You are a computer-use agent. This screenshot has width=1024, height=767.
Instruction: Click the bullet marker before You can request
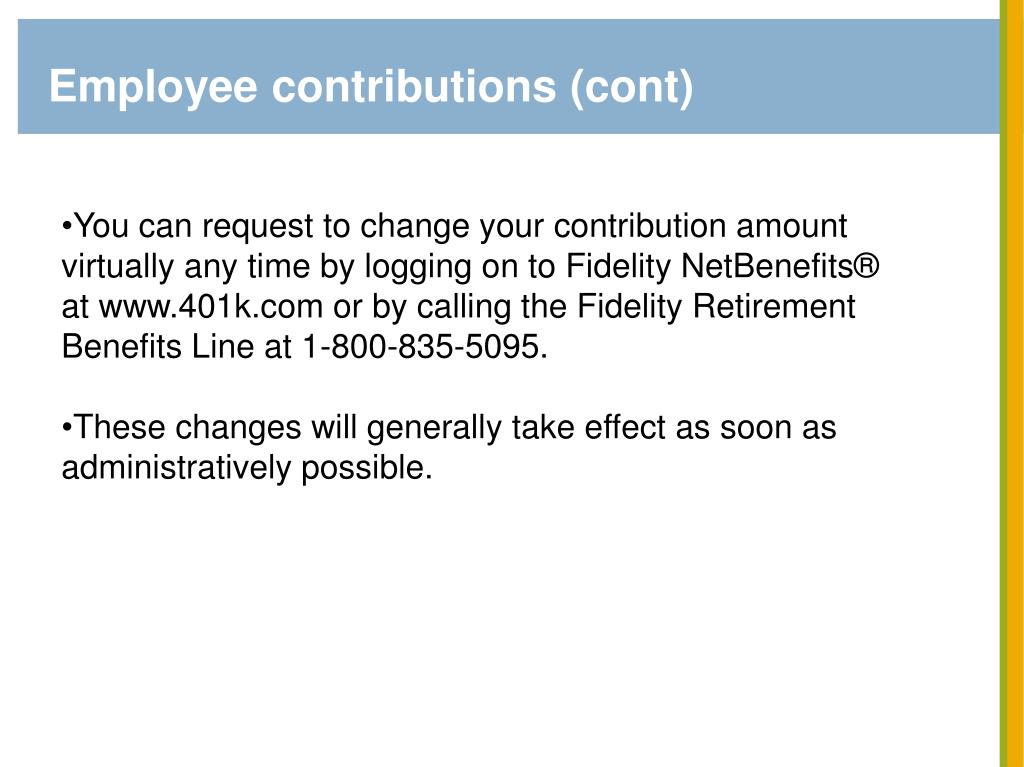tap(67, 227)
